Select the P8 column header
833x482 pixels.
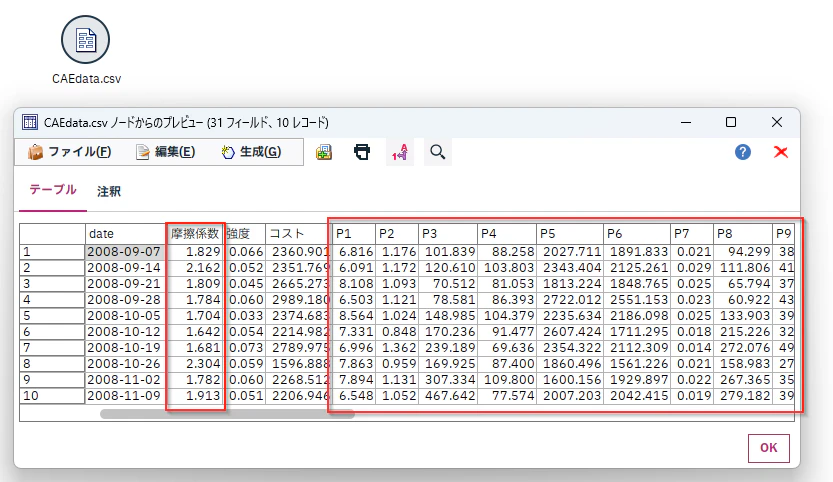click(743, 234)
